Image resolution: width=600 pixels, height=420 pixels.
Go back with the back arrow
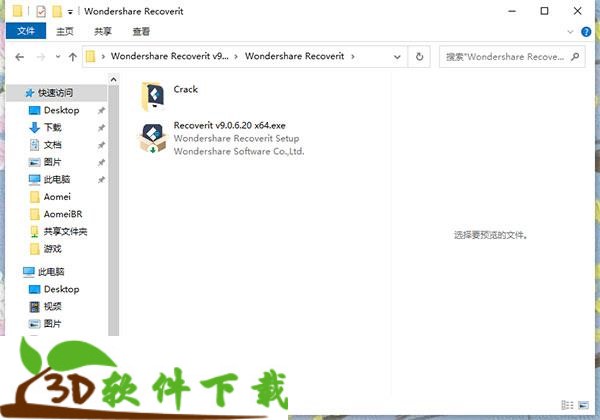(x=20, y=57)
